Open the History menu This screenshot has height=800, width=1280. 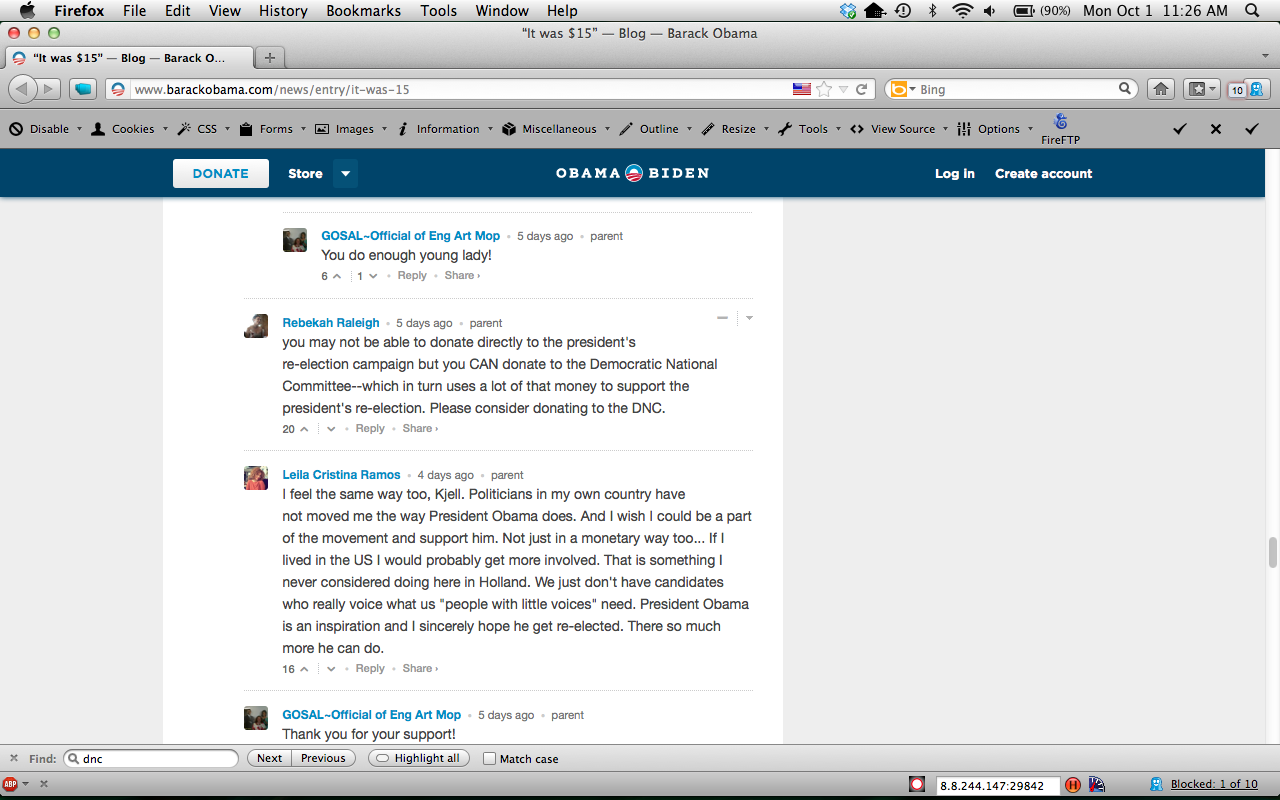(x=283, y=10)
